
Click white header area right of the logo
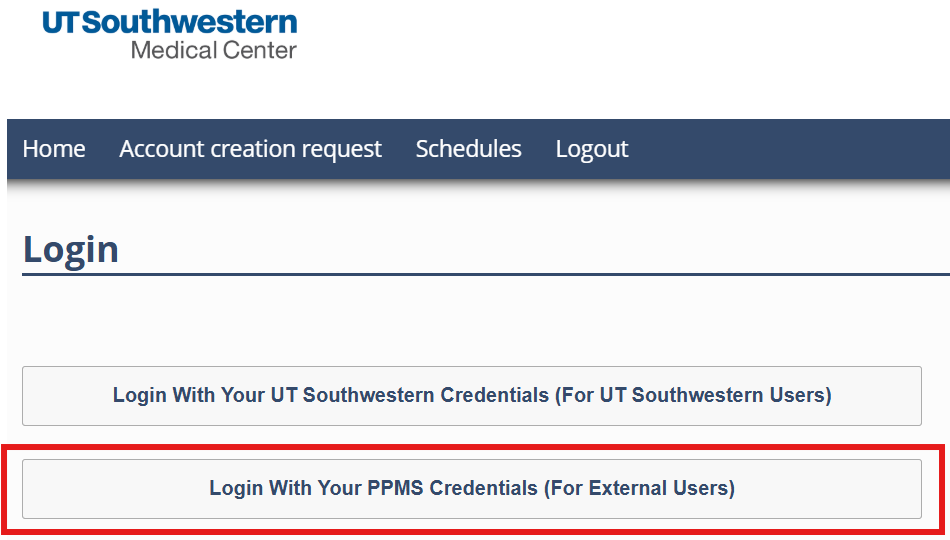click(x=620, y=55)
